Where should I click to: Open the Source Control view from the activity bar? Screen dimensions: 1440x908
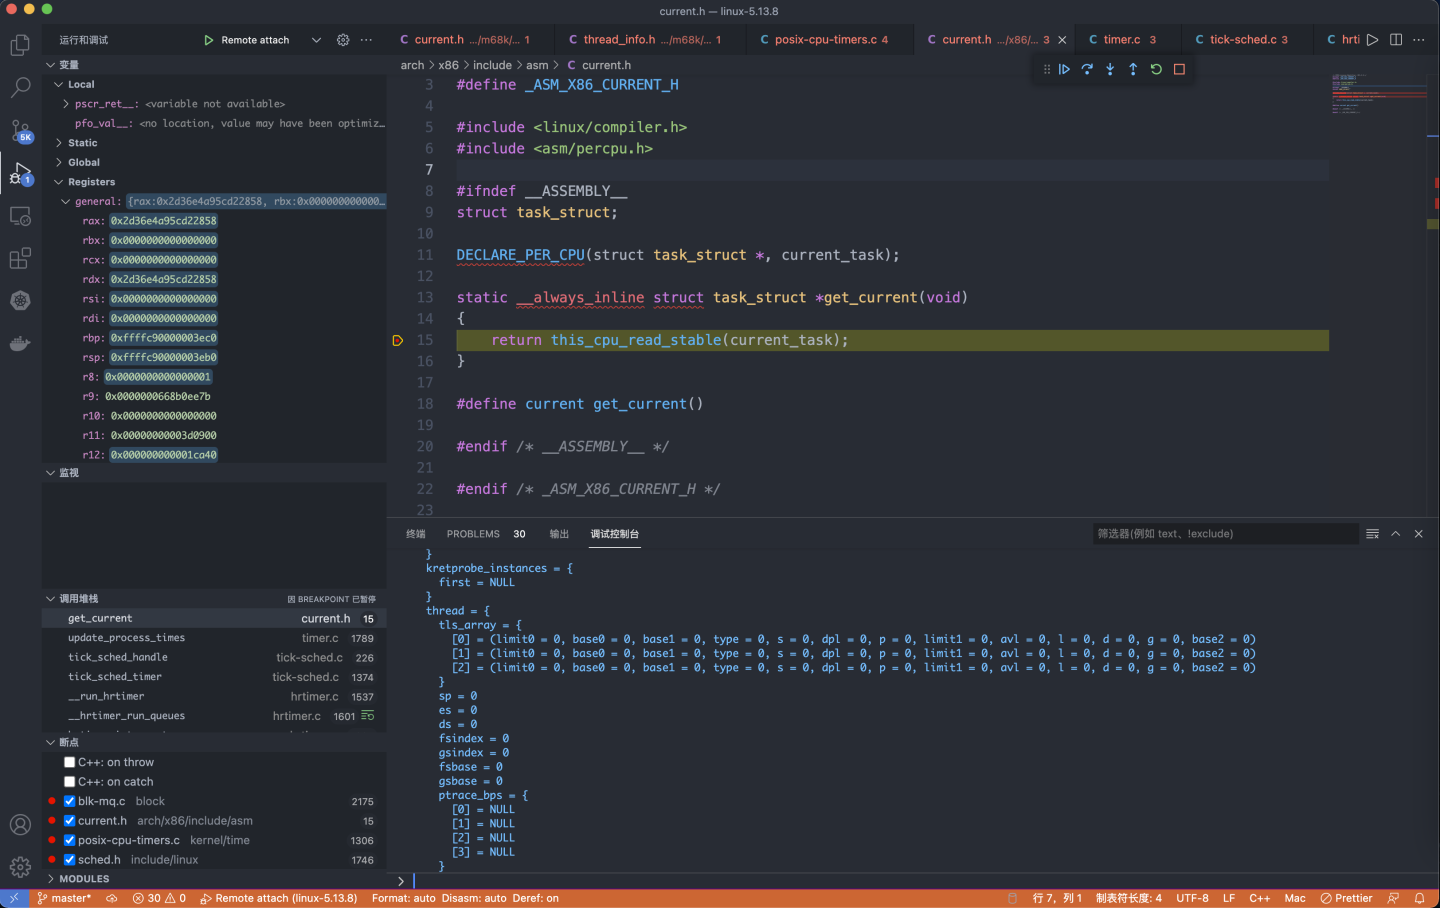(20, 131)
